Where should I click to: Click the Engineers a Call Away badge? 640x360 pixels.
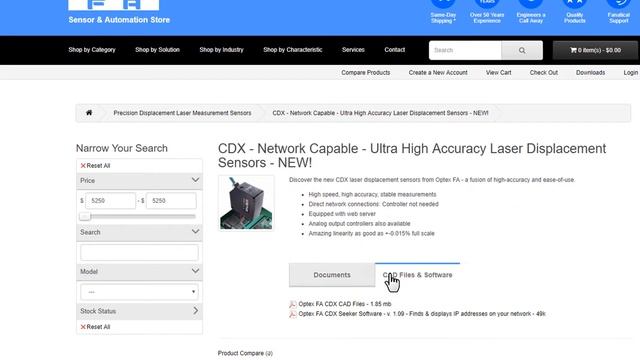tap(531, 12)
